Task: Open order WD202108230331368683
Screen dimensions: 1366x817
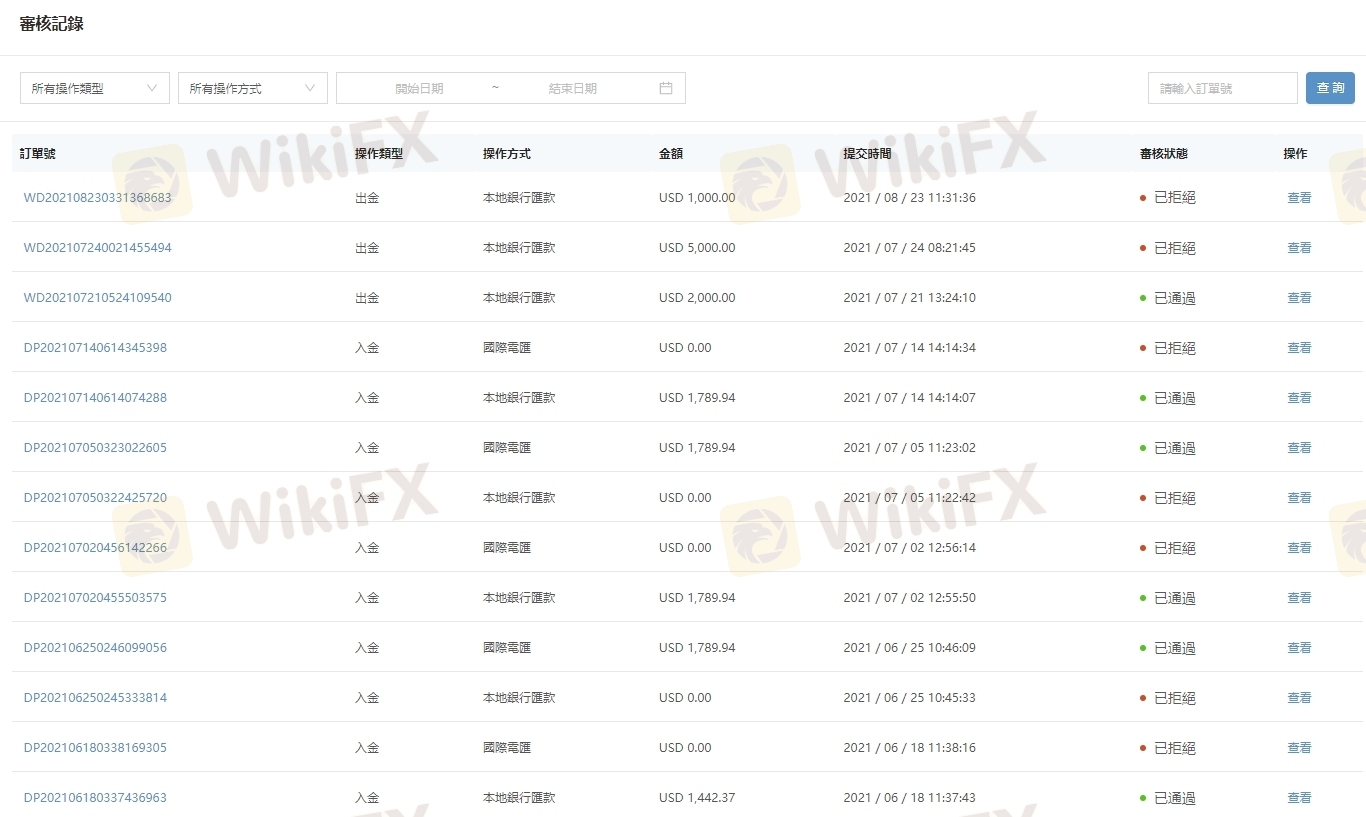Action: 97,198
